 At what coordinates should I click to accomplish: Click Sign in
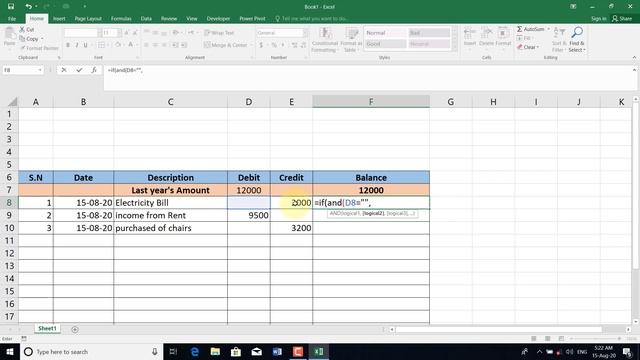coord(598,18)
